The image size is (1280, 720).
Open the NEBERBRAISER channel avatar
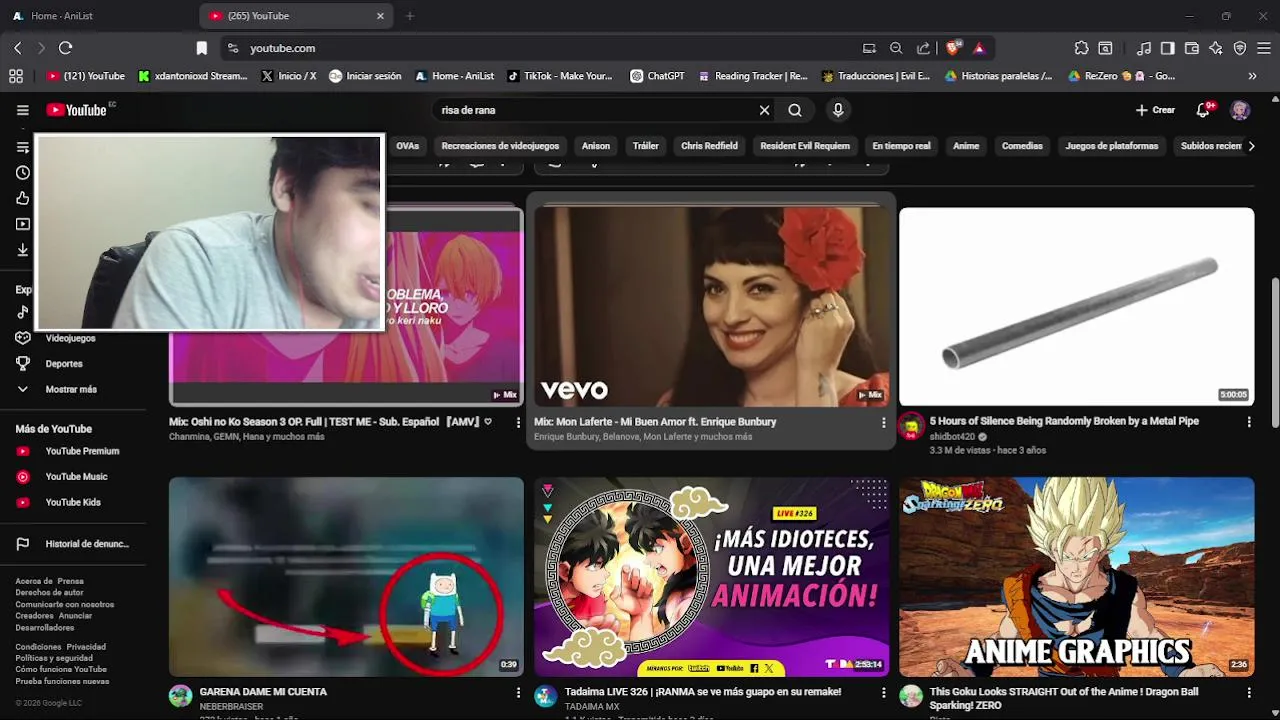180,697
